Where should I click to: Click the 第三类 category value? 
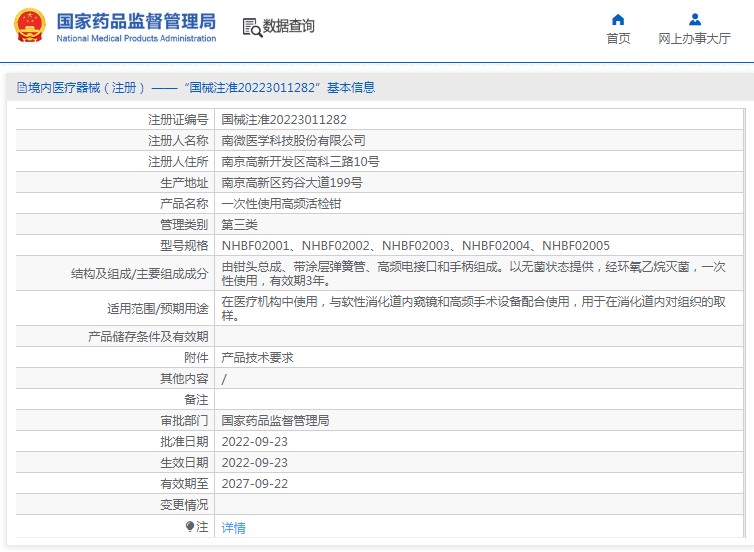click(x=239, y=225)
